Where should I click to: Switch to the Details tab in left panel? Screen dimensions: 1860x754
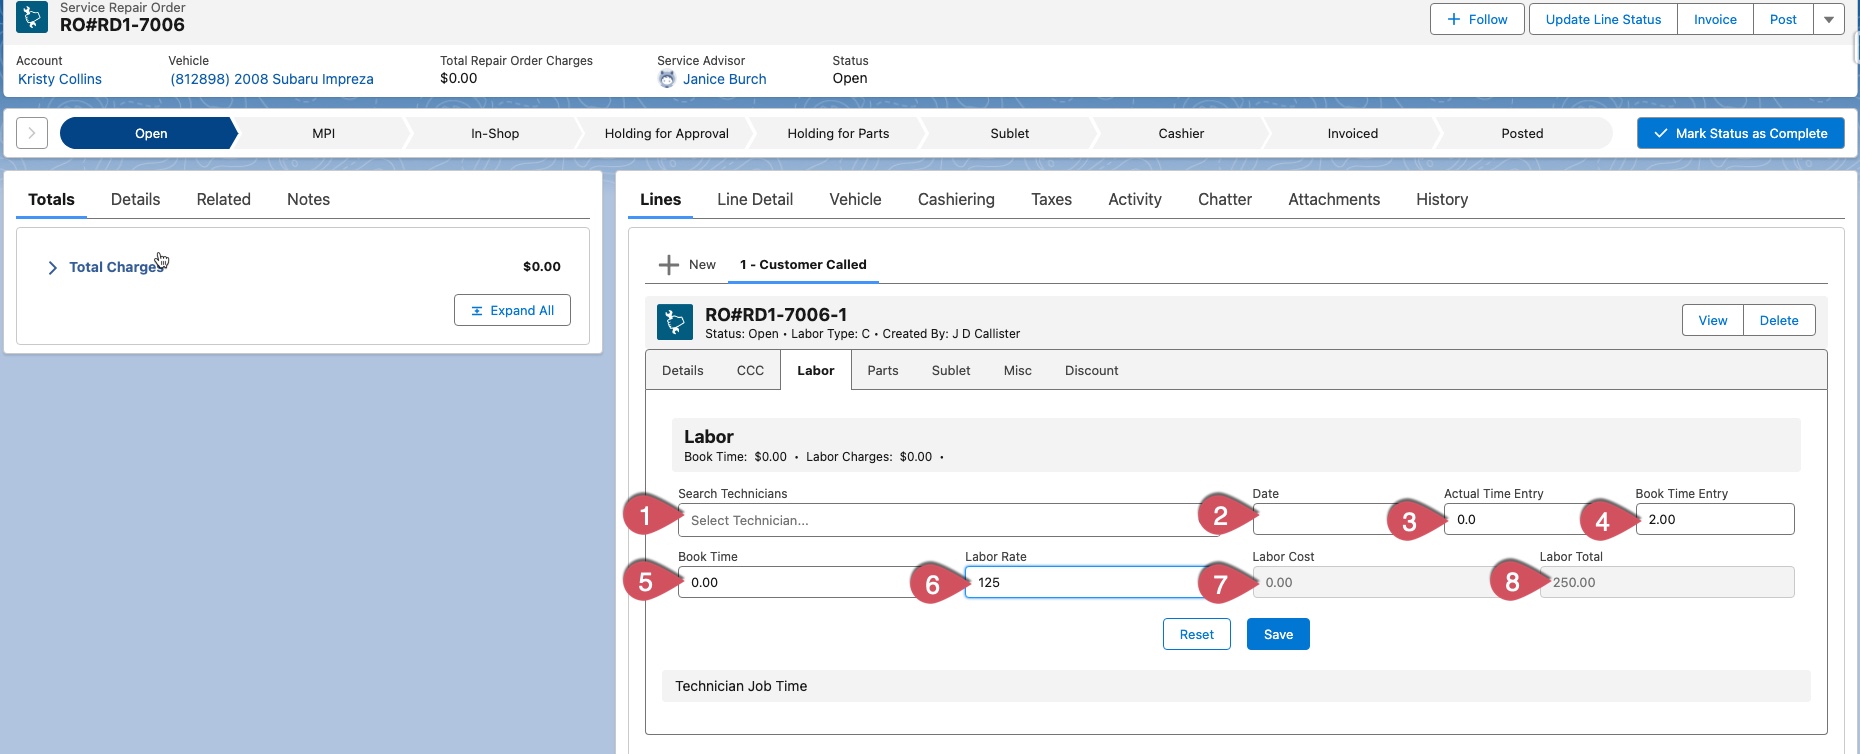point(135,199)
